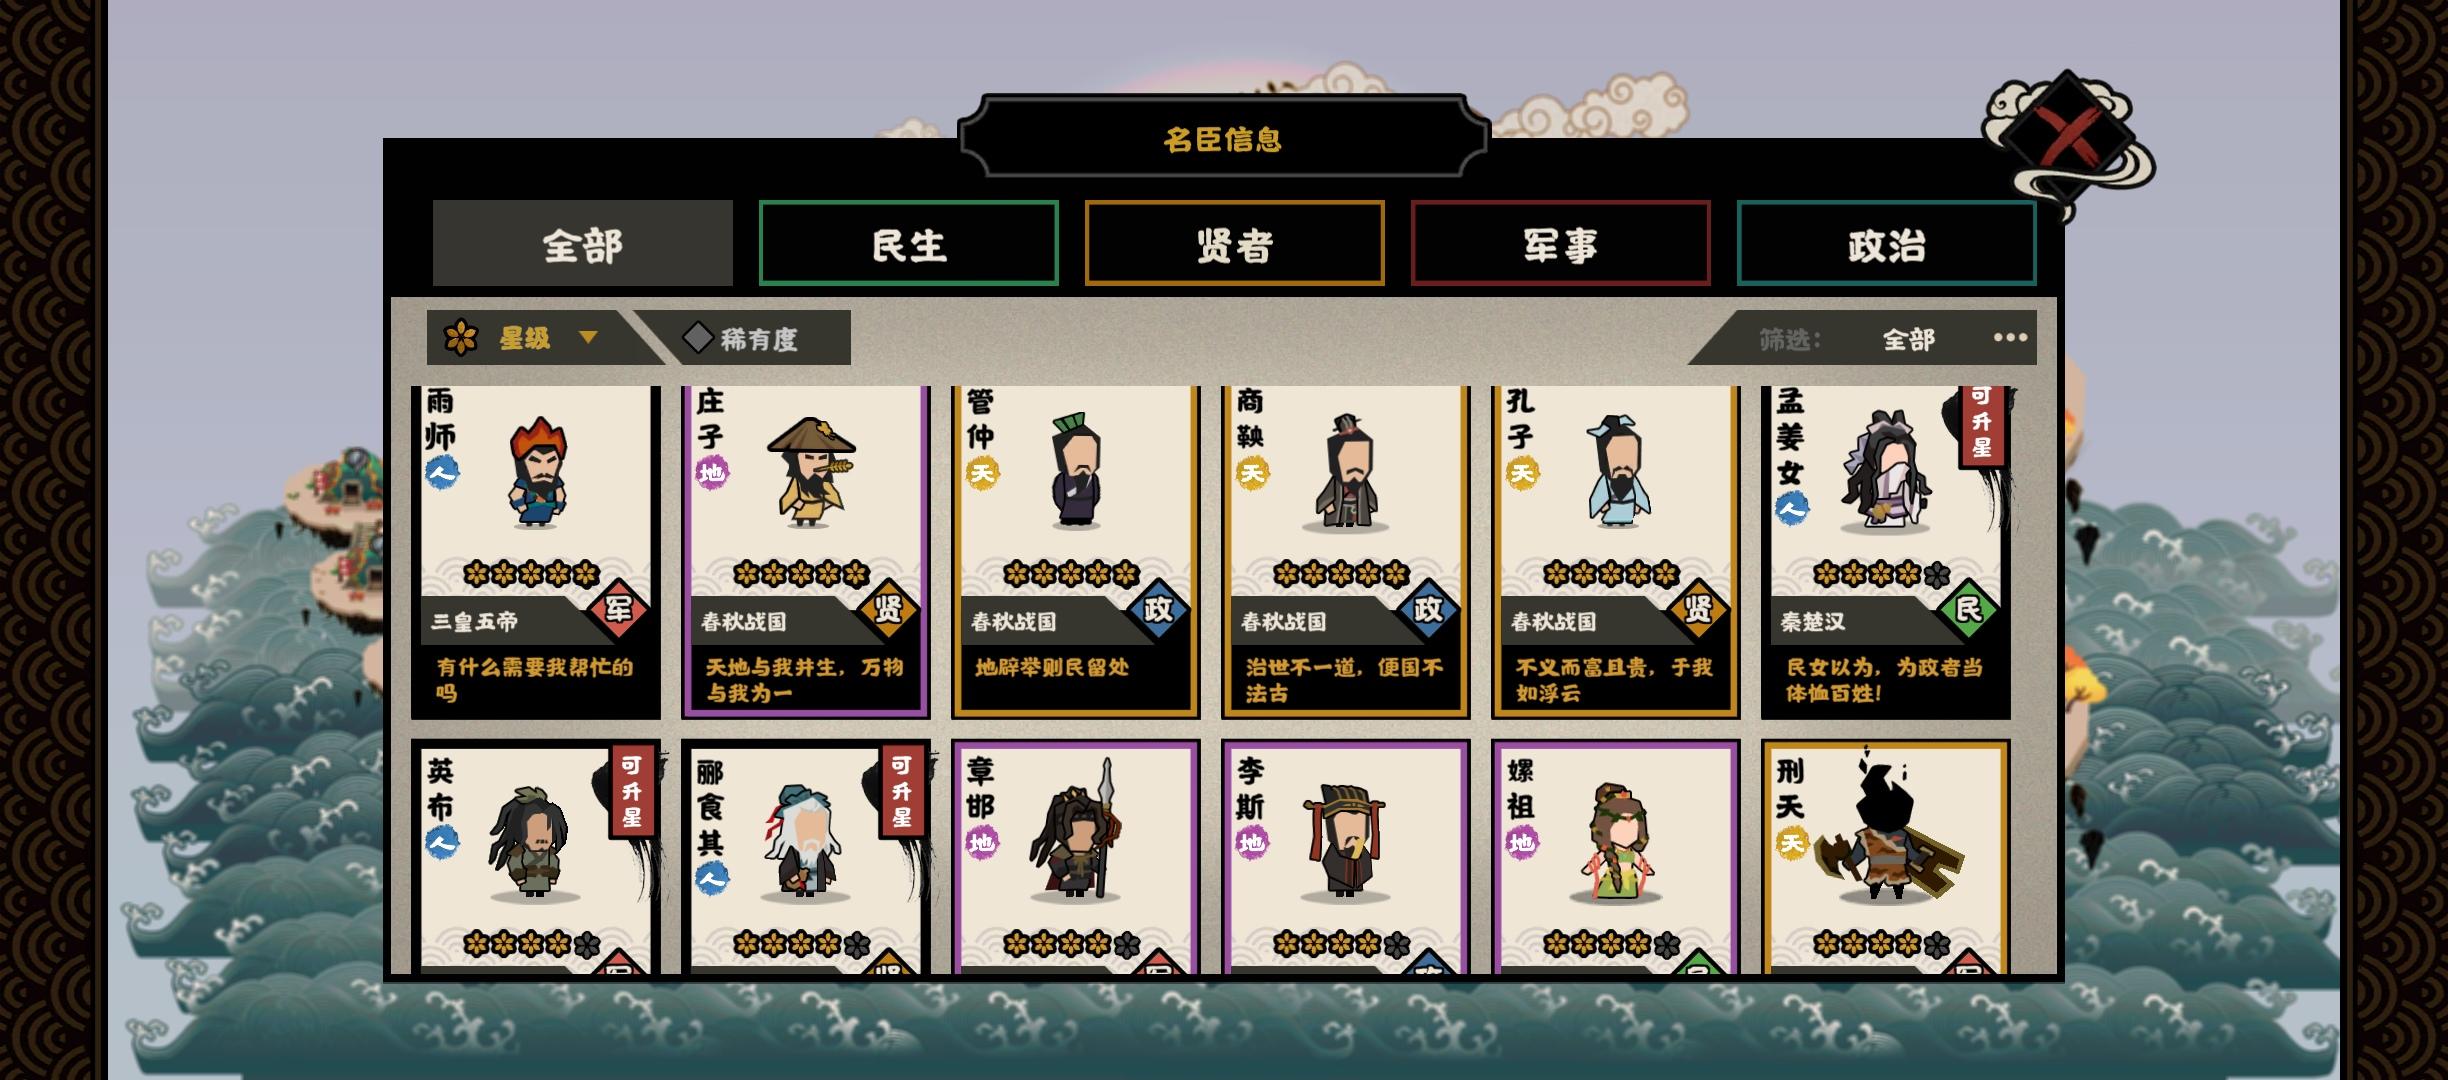Expand the 星级 sort order arrow
The width and height of the screenshot is (2448, 1080).
point(588,338)
